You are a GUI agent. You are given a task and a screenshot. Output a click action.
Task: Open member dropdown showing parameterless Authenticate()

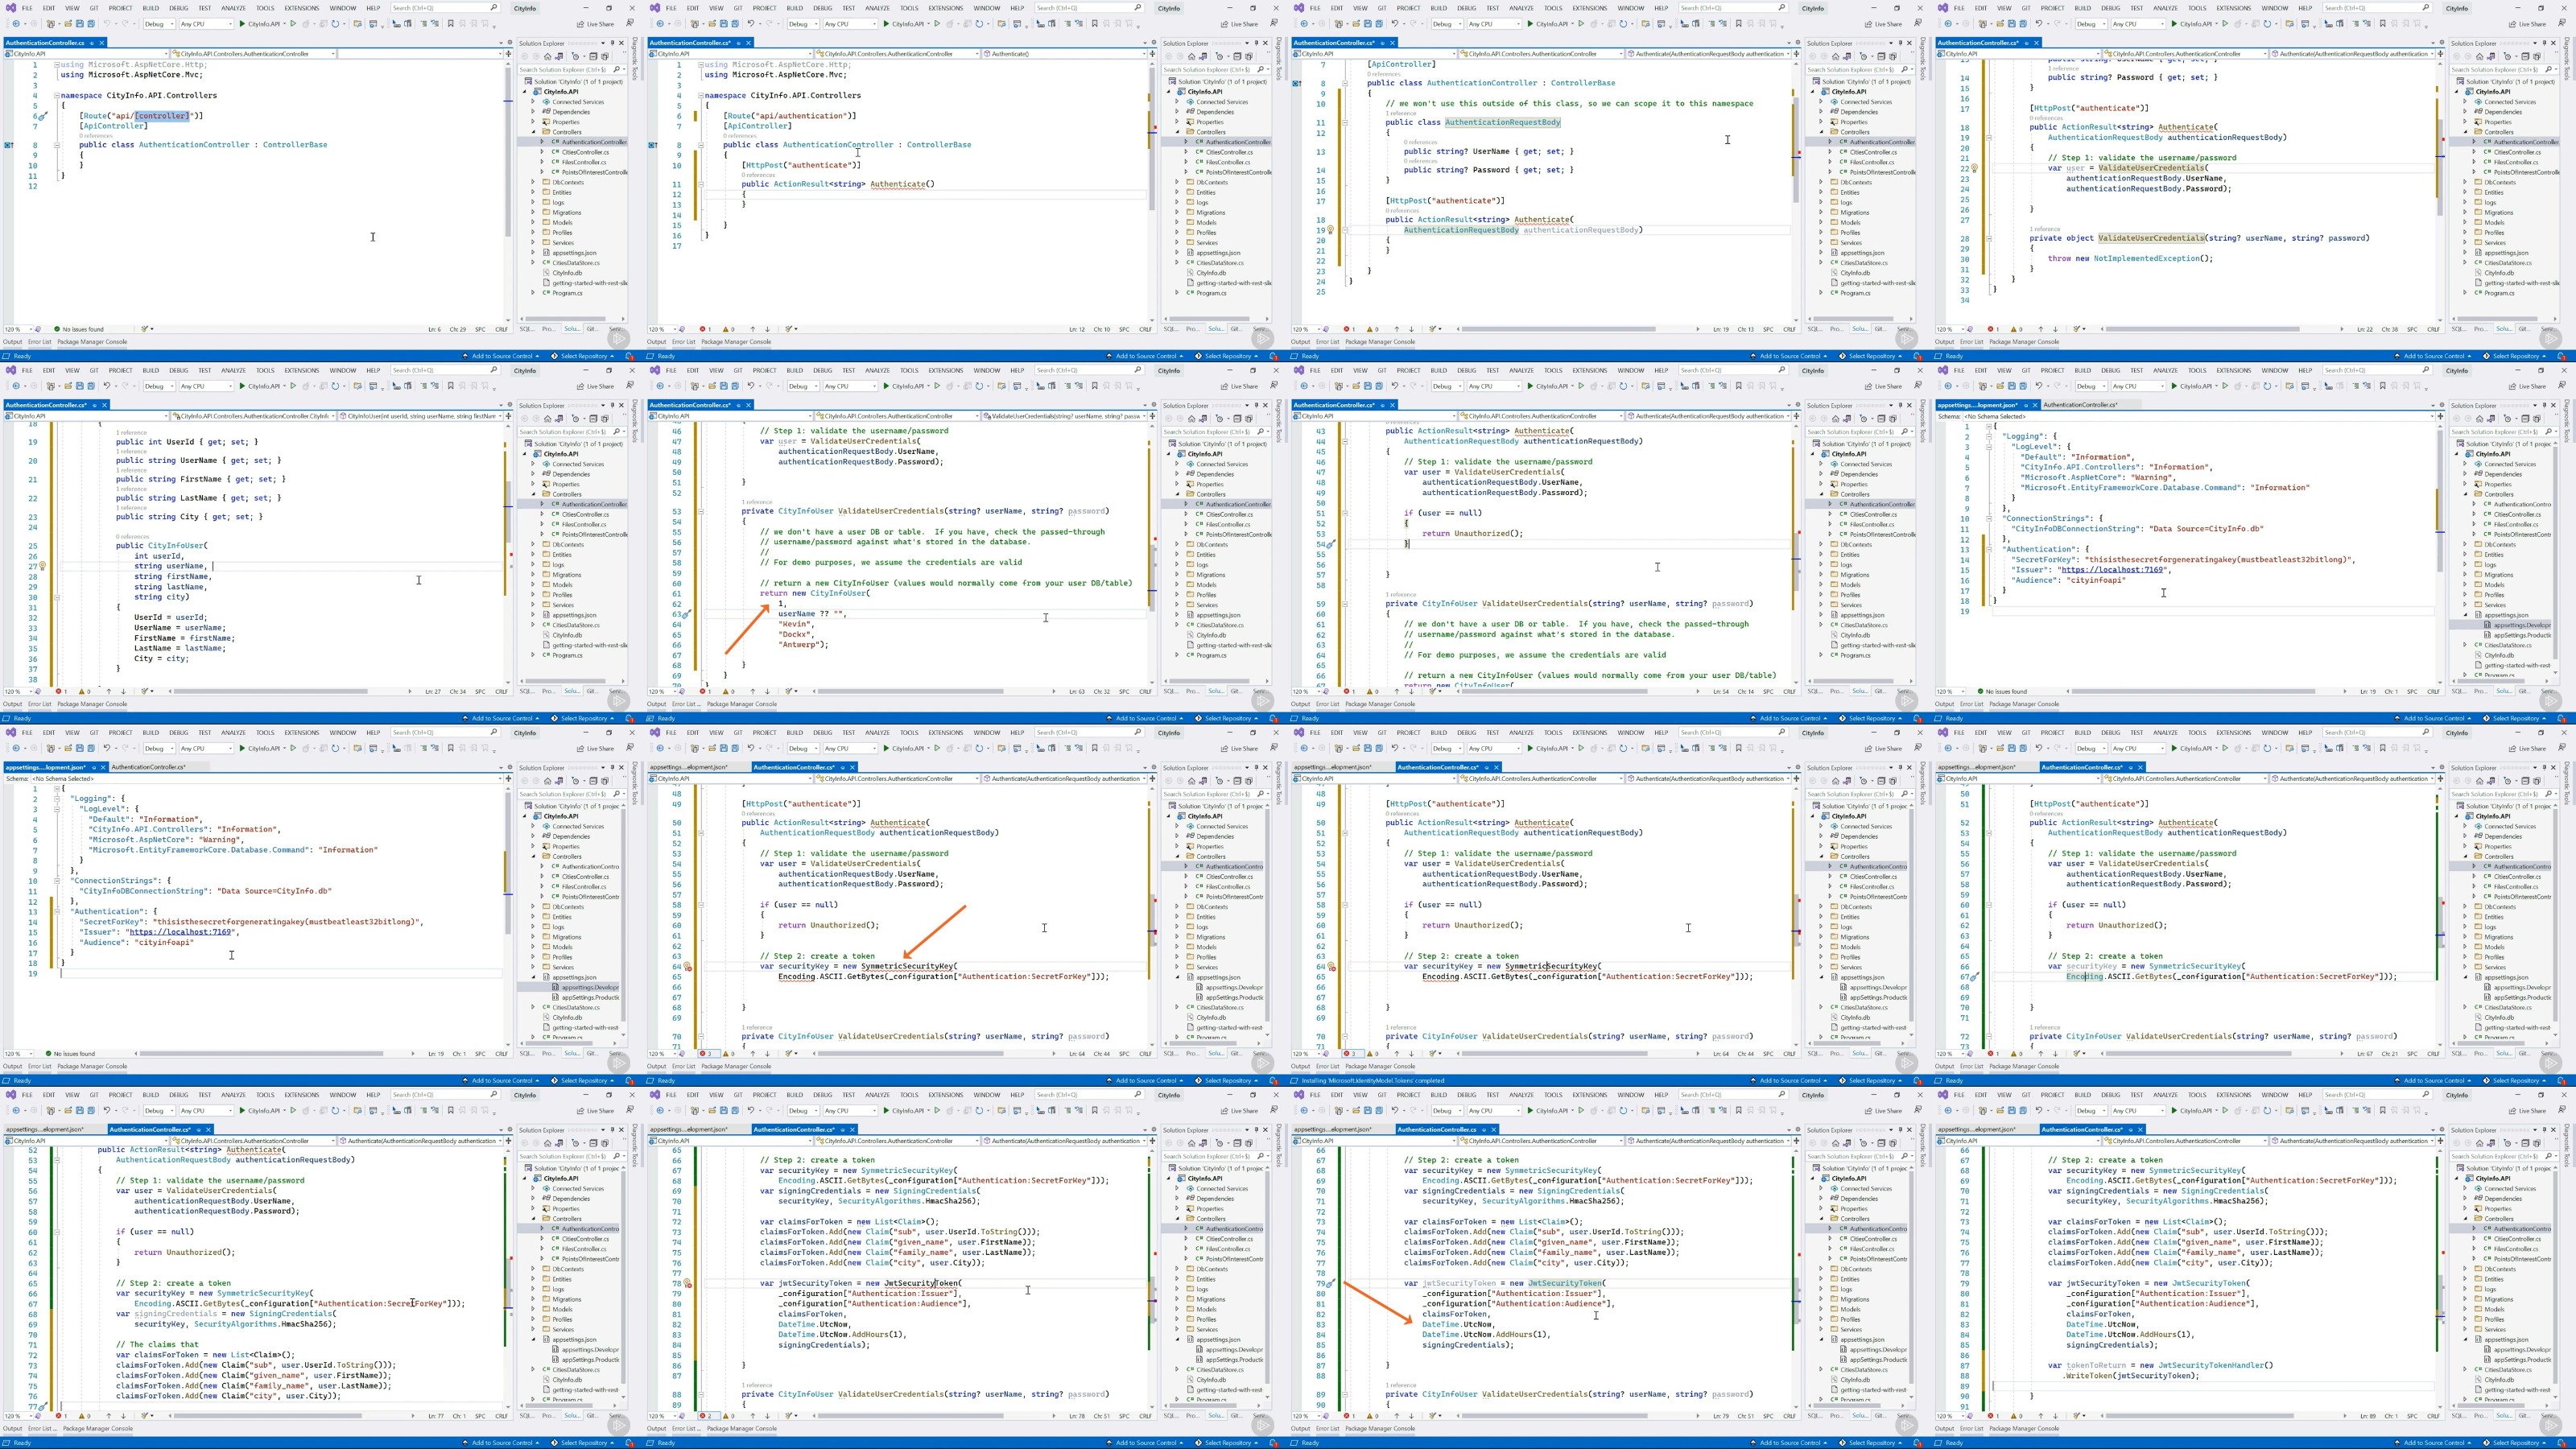[x=1064, y=54]
